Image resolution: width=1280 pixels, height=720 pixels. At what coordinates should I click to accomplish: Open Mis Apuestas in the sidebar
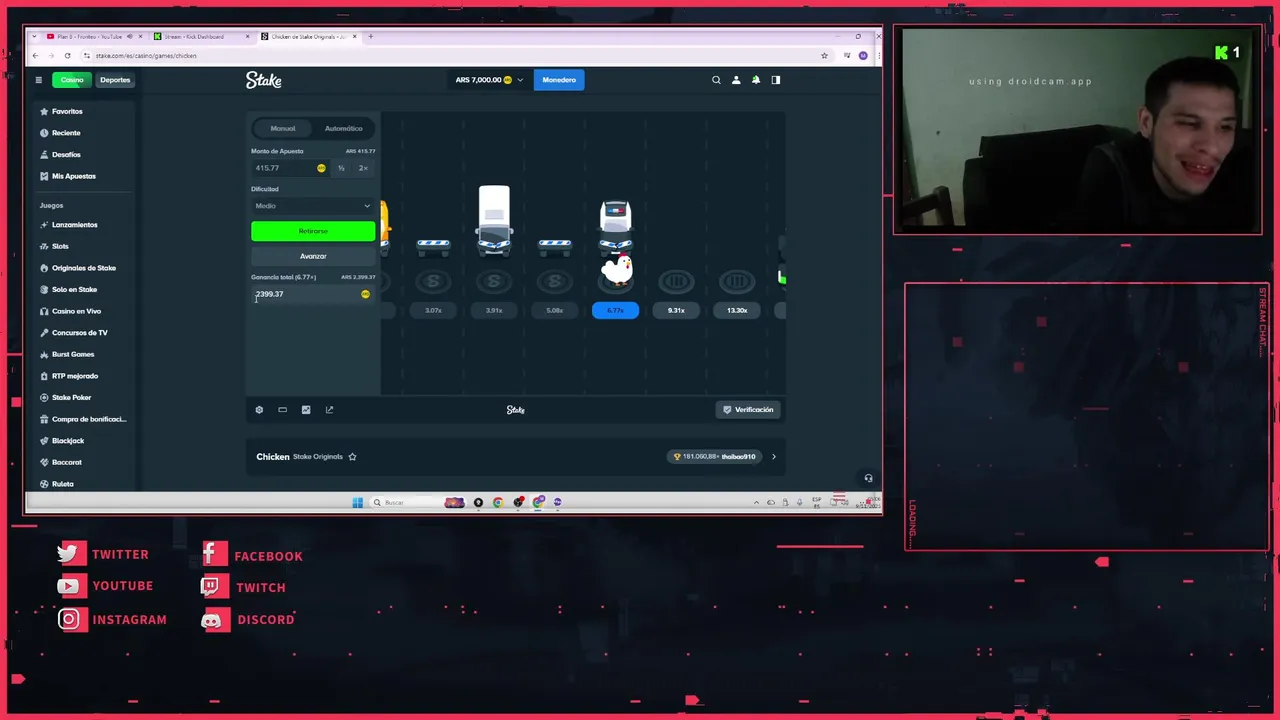74,176
